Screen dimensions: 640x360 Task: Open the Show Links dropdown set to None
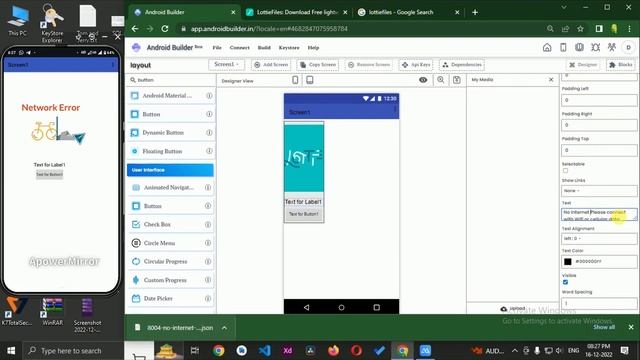[599, 191]
